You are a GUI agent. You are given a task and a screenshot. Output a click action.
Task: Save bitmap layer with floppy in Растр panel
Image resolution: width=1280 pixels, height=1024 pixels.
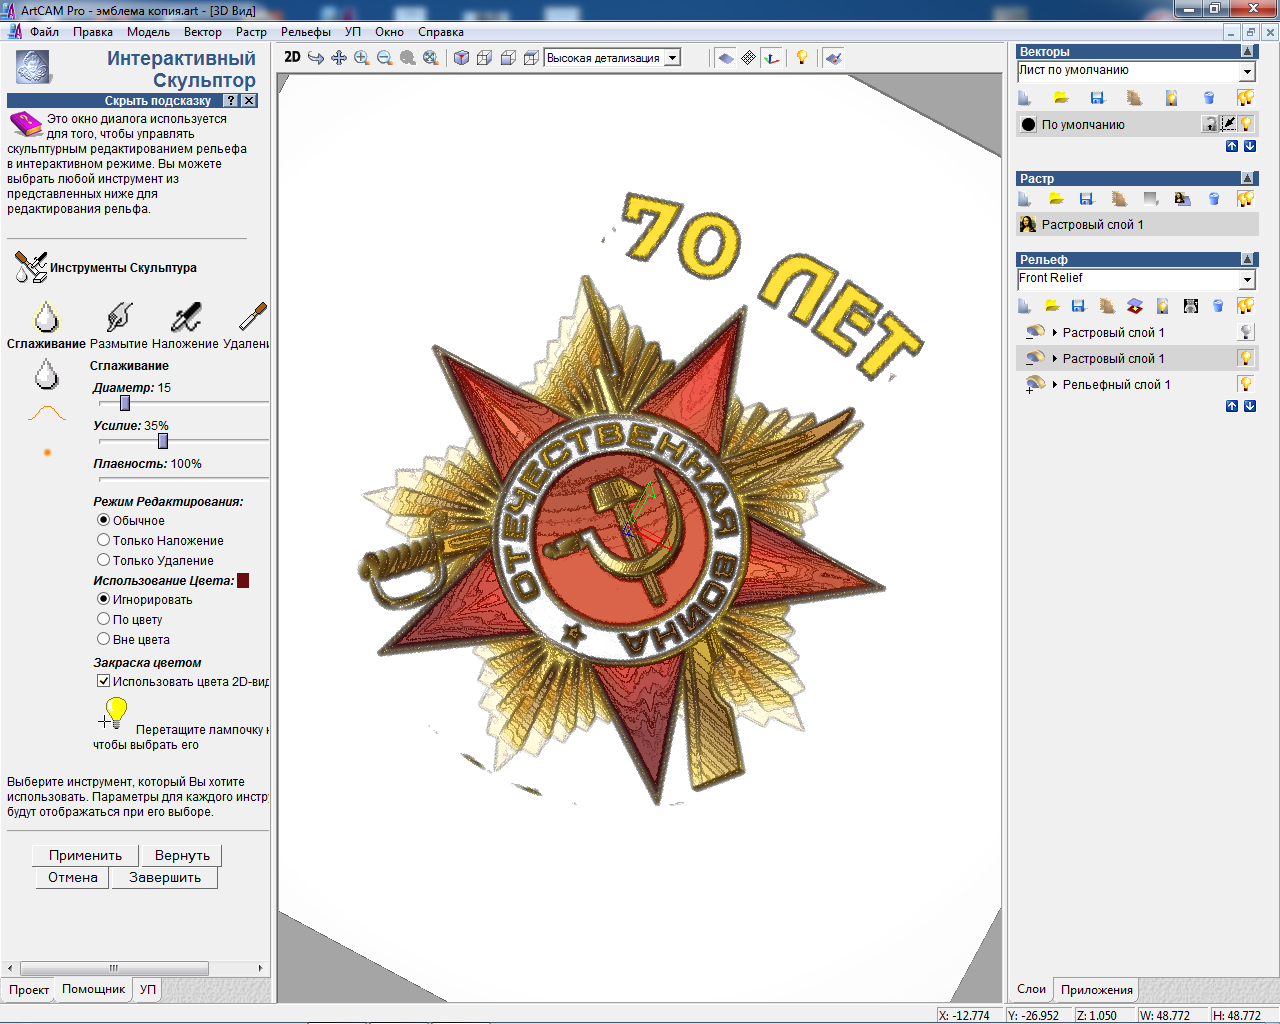click(1087, 199)
